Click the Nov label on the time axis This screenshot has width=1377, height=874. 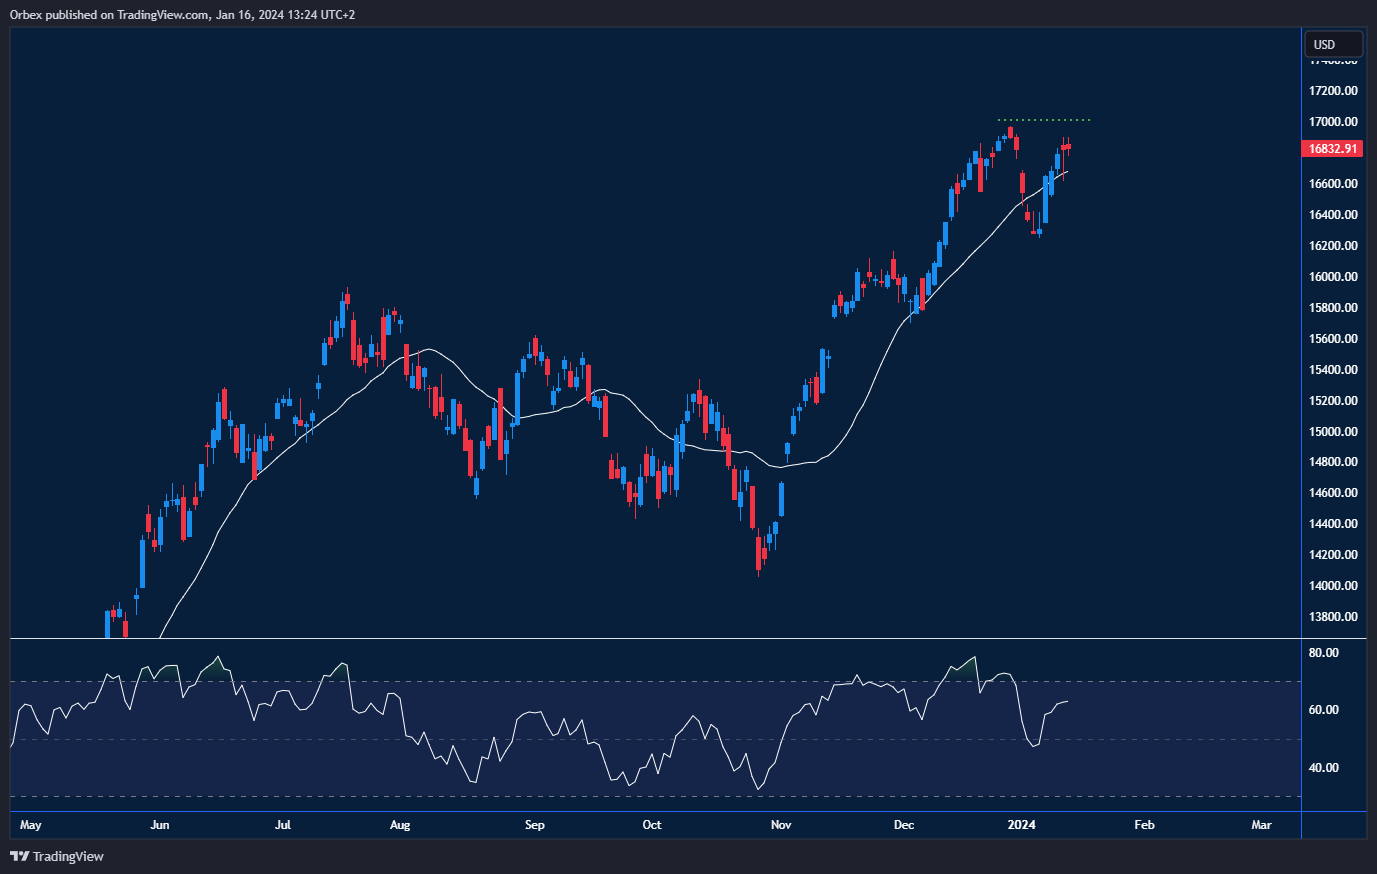coord(781,825)
